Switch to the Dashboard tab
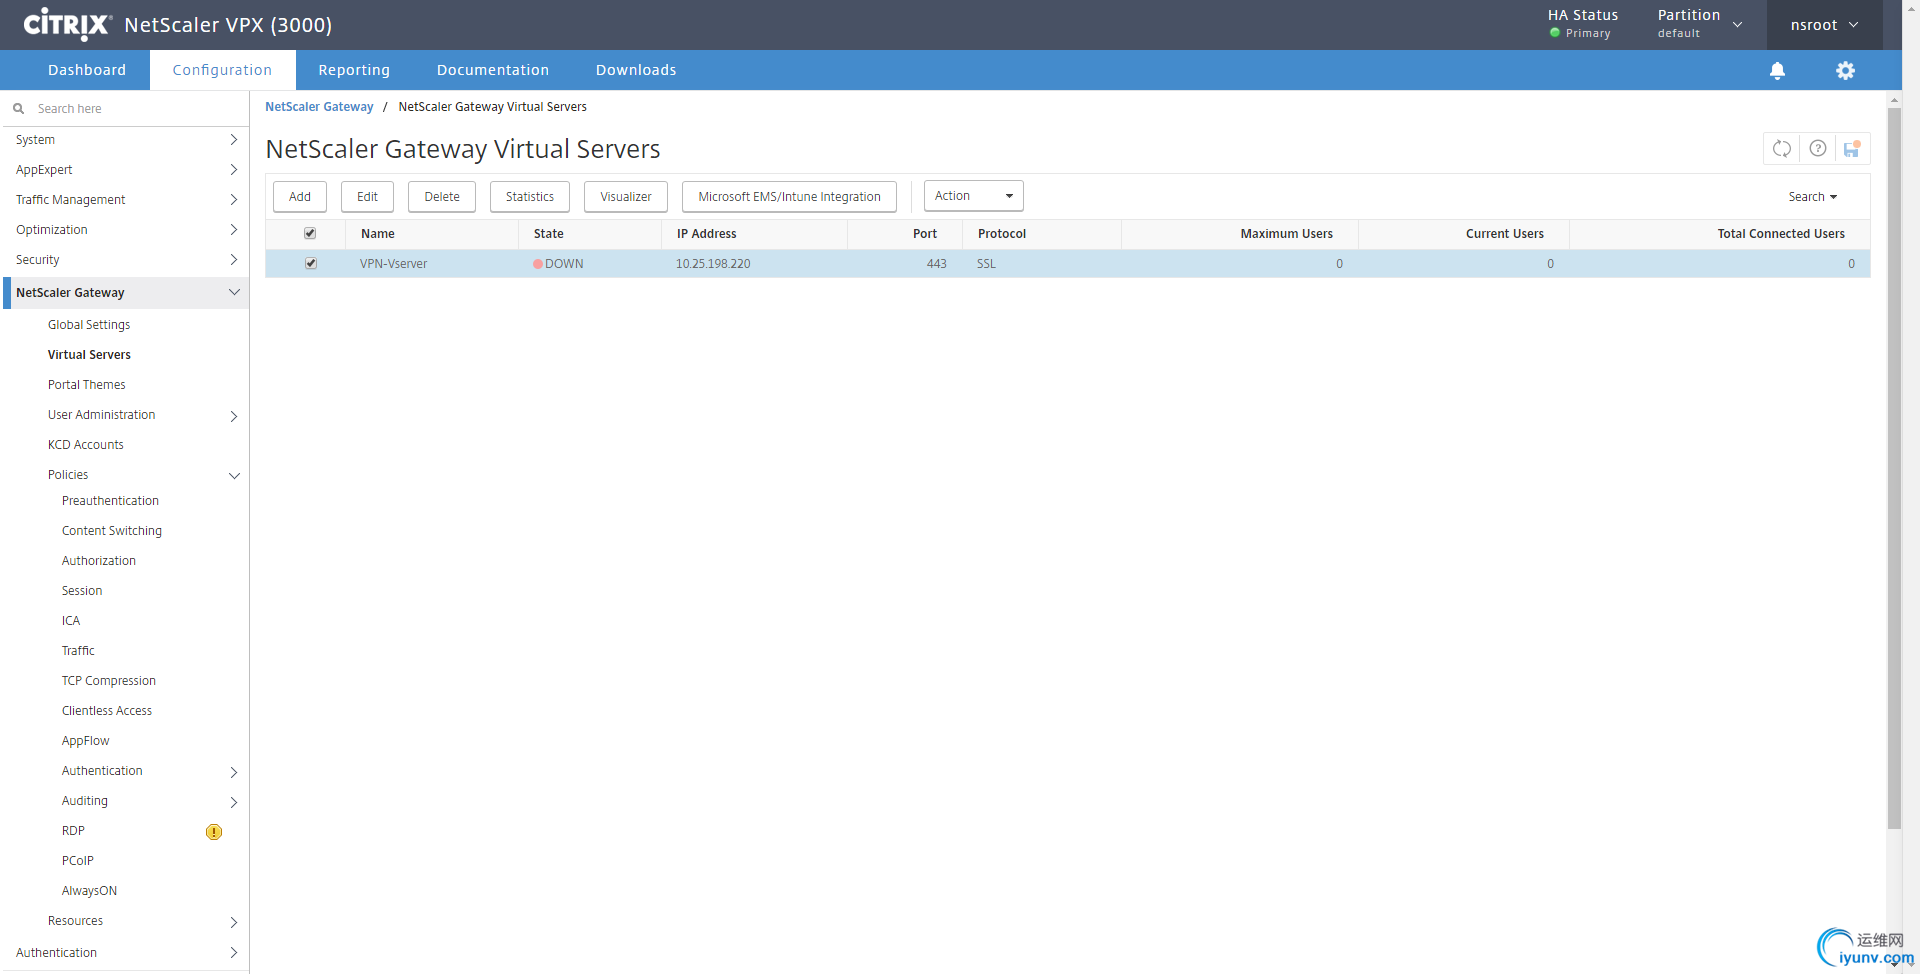The width and height of the screenshot is (1920, 974). click(x=87, y=70)
